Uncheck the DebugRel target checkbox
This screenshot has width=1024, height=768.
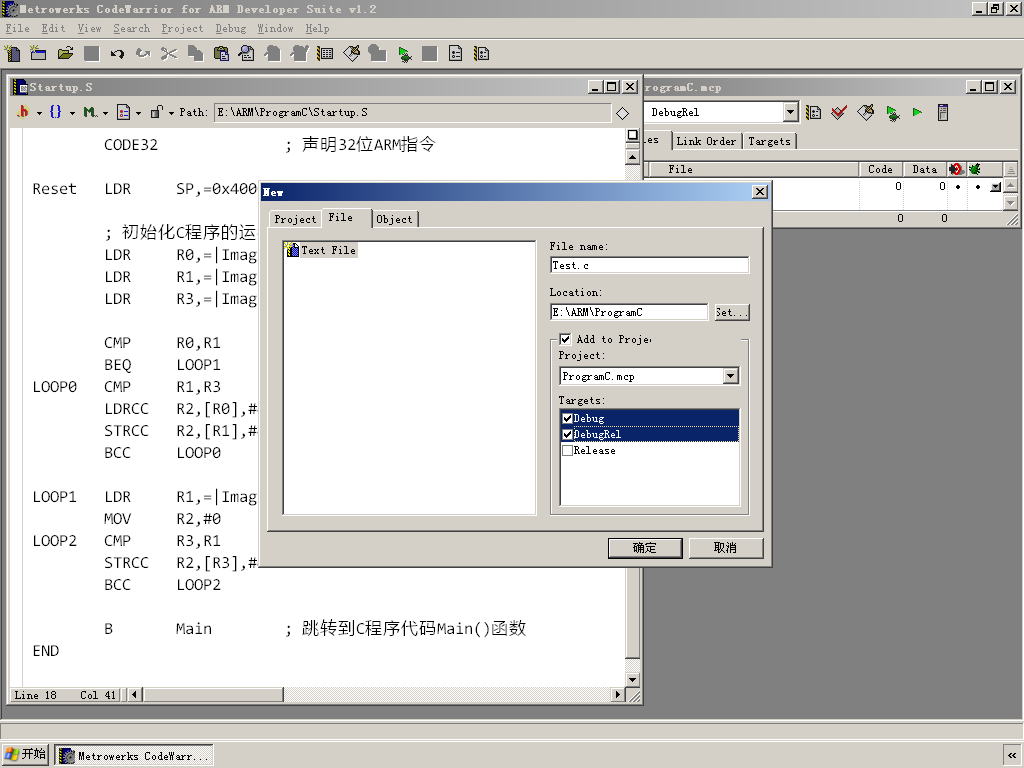tap(568, 434)
